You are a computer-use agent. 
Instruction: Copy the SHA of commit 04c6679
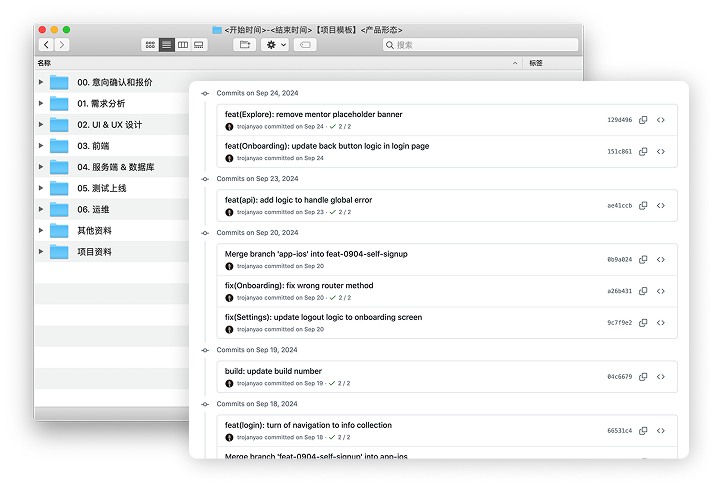tap(643, 377)
